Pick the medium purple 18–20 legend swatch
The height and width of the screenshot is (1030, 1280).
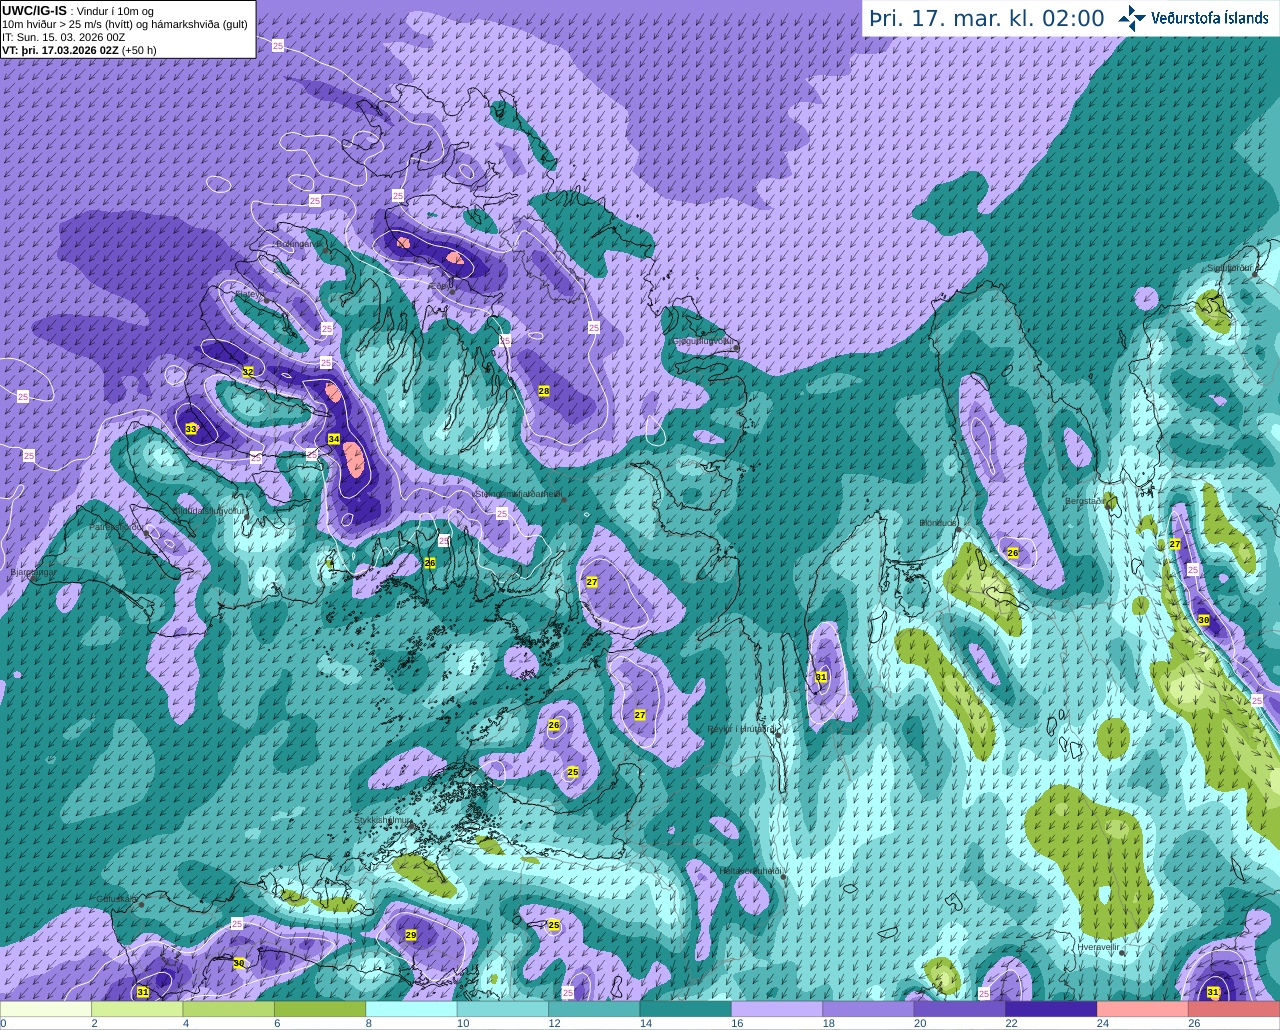pos(869,1009)
